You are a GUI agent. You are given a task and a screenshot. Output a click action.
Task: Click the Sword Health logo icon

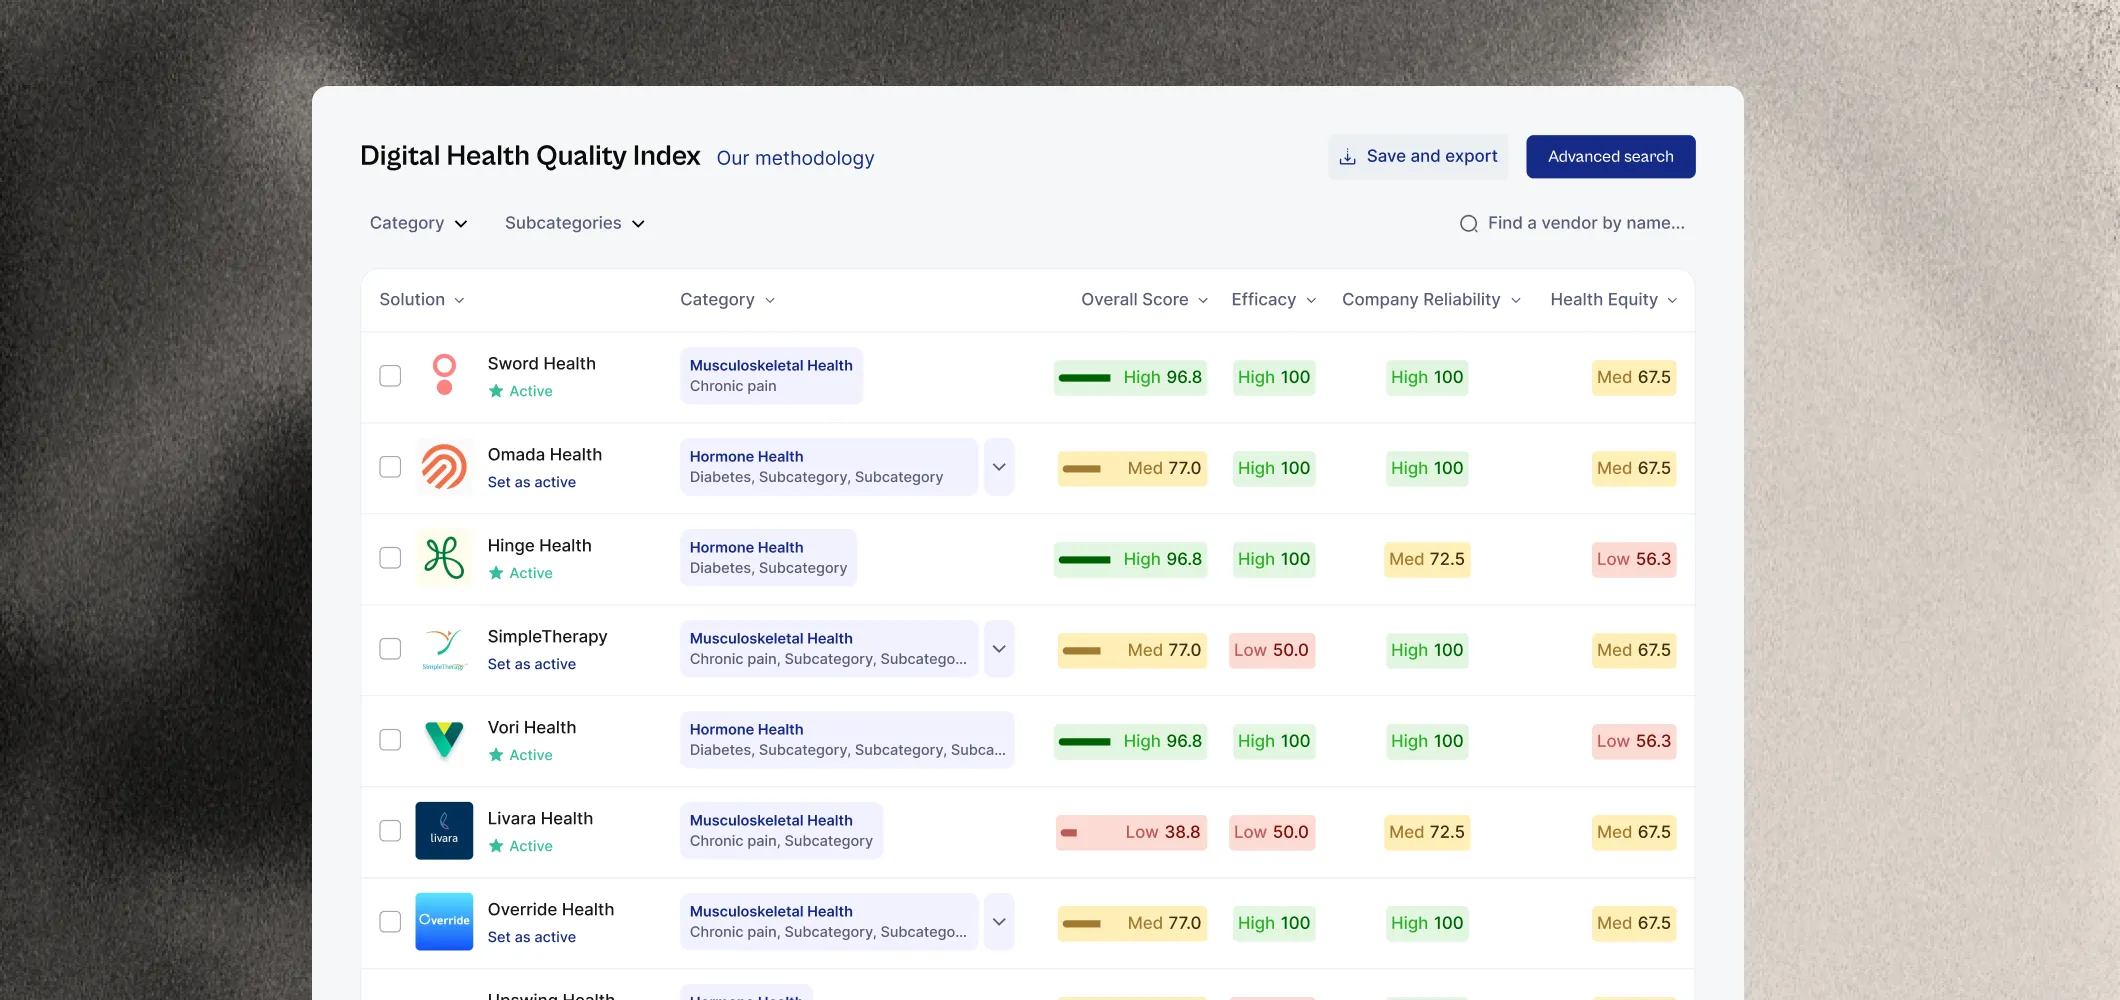pos(444,375)
